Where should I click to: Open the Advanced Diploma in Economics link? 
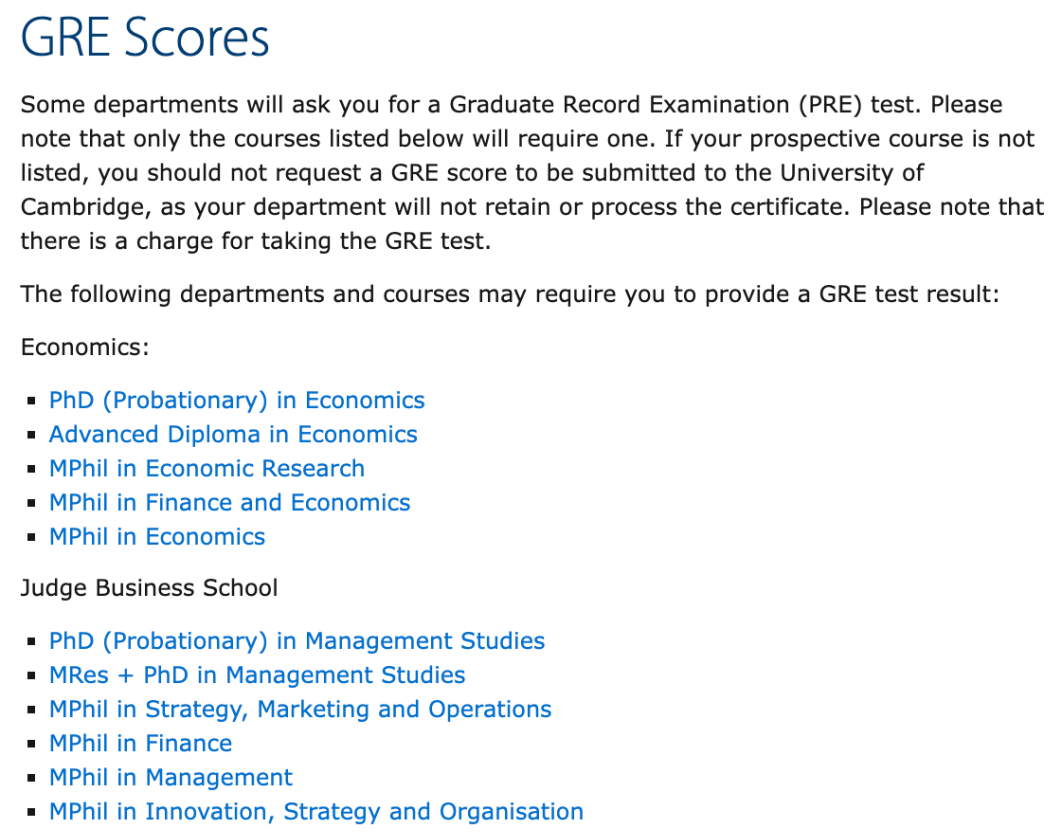[x=233, y=435]
